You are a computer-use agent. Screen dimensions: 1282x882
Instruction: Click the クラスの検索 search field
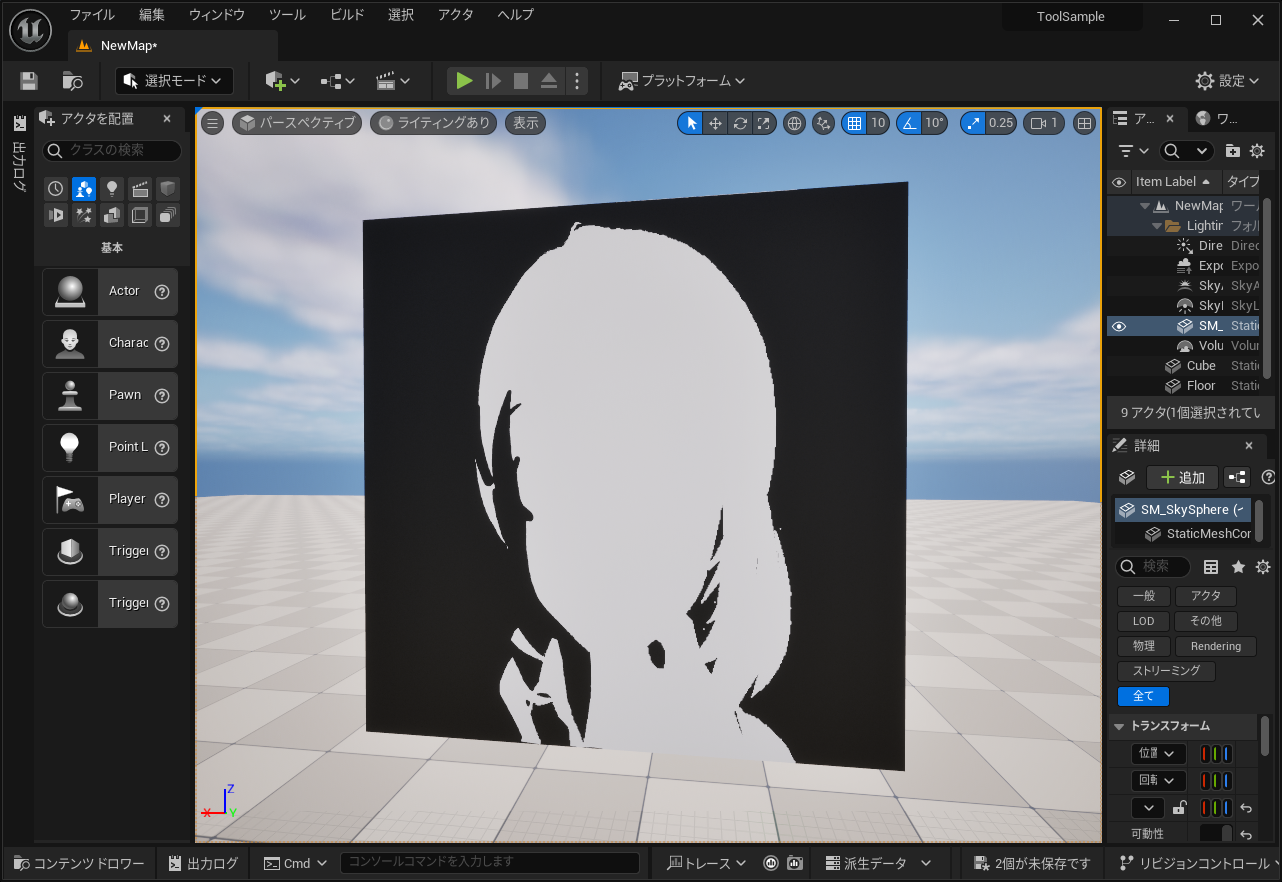pyautogui.click(x=112, y=150)
